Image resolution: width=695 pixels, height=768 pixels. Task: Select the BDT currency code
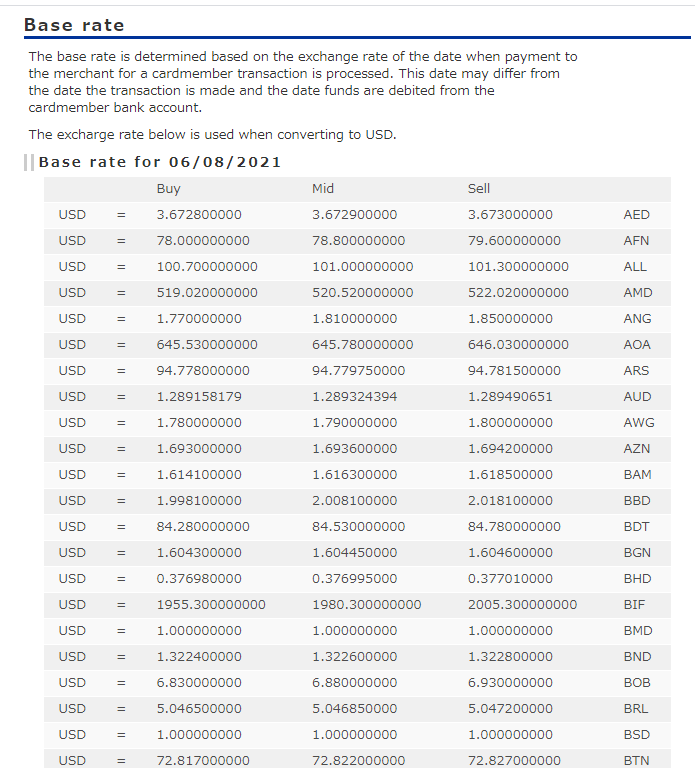[636, 526]
